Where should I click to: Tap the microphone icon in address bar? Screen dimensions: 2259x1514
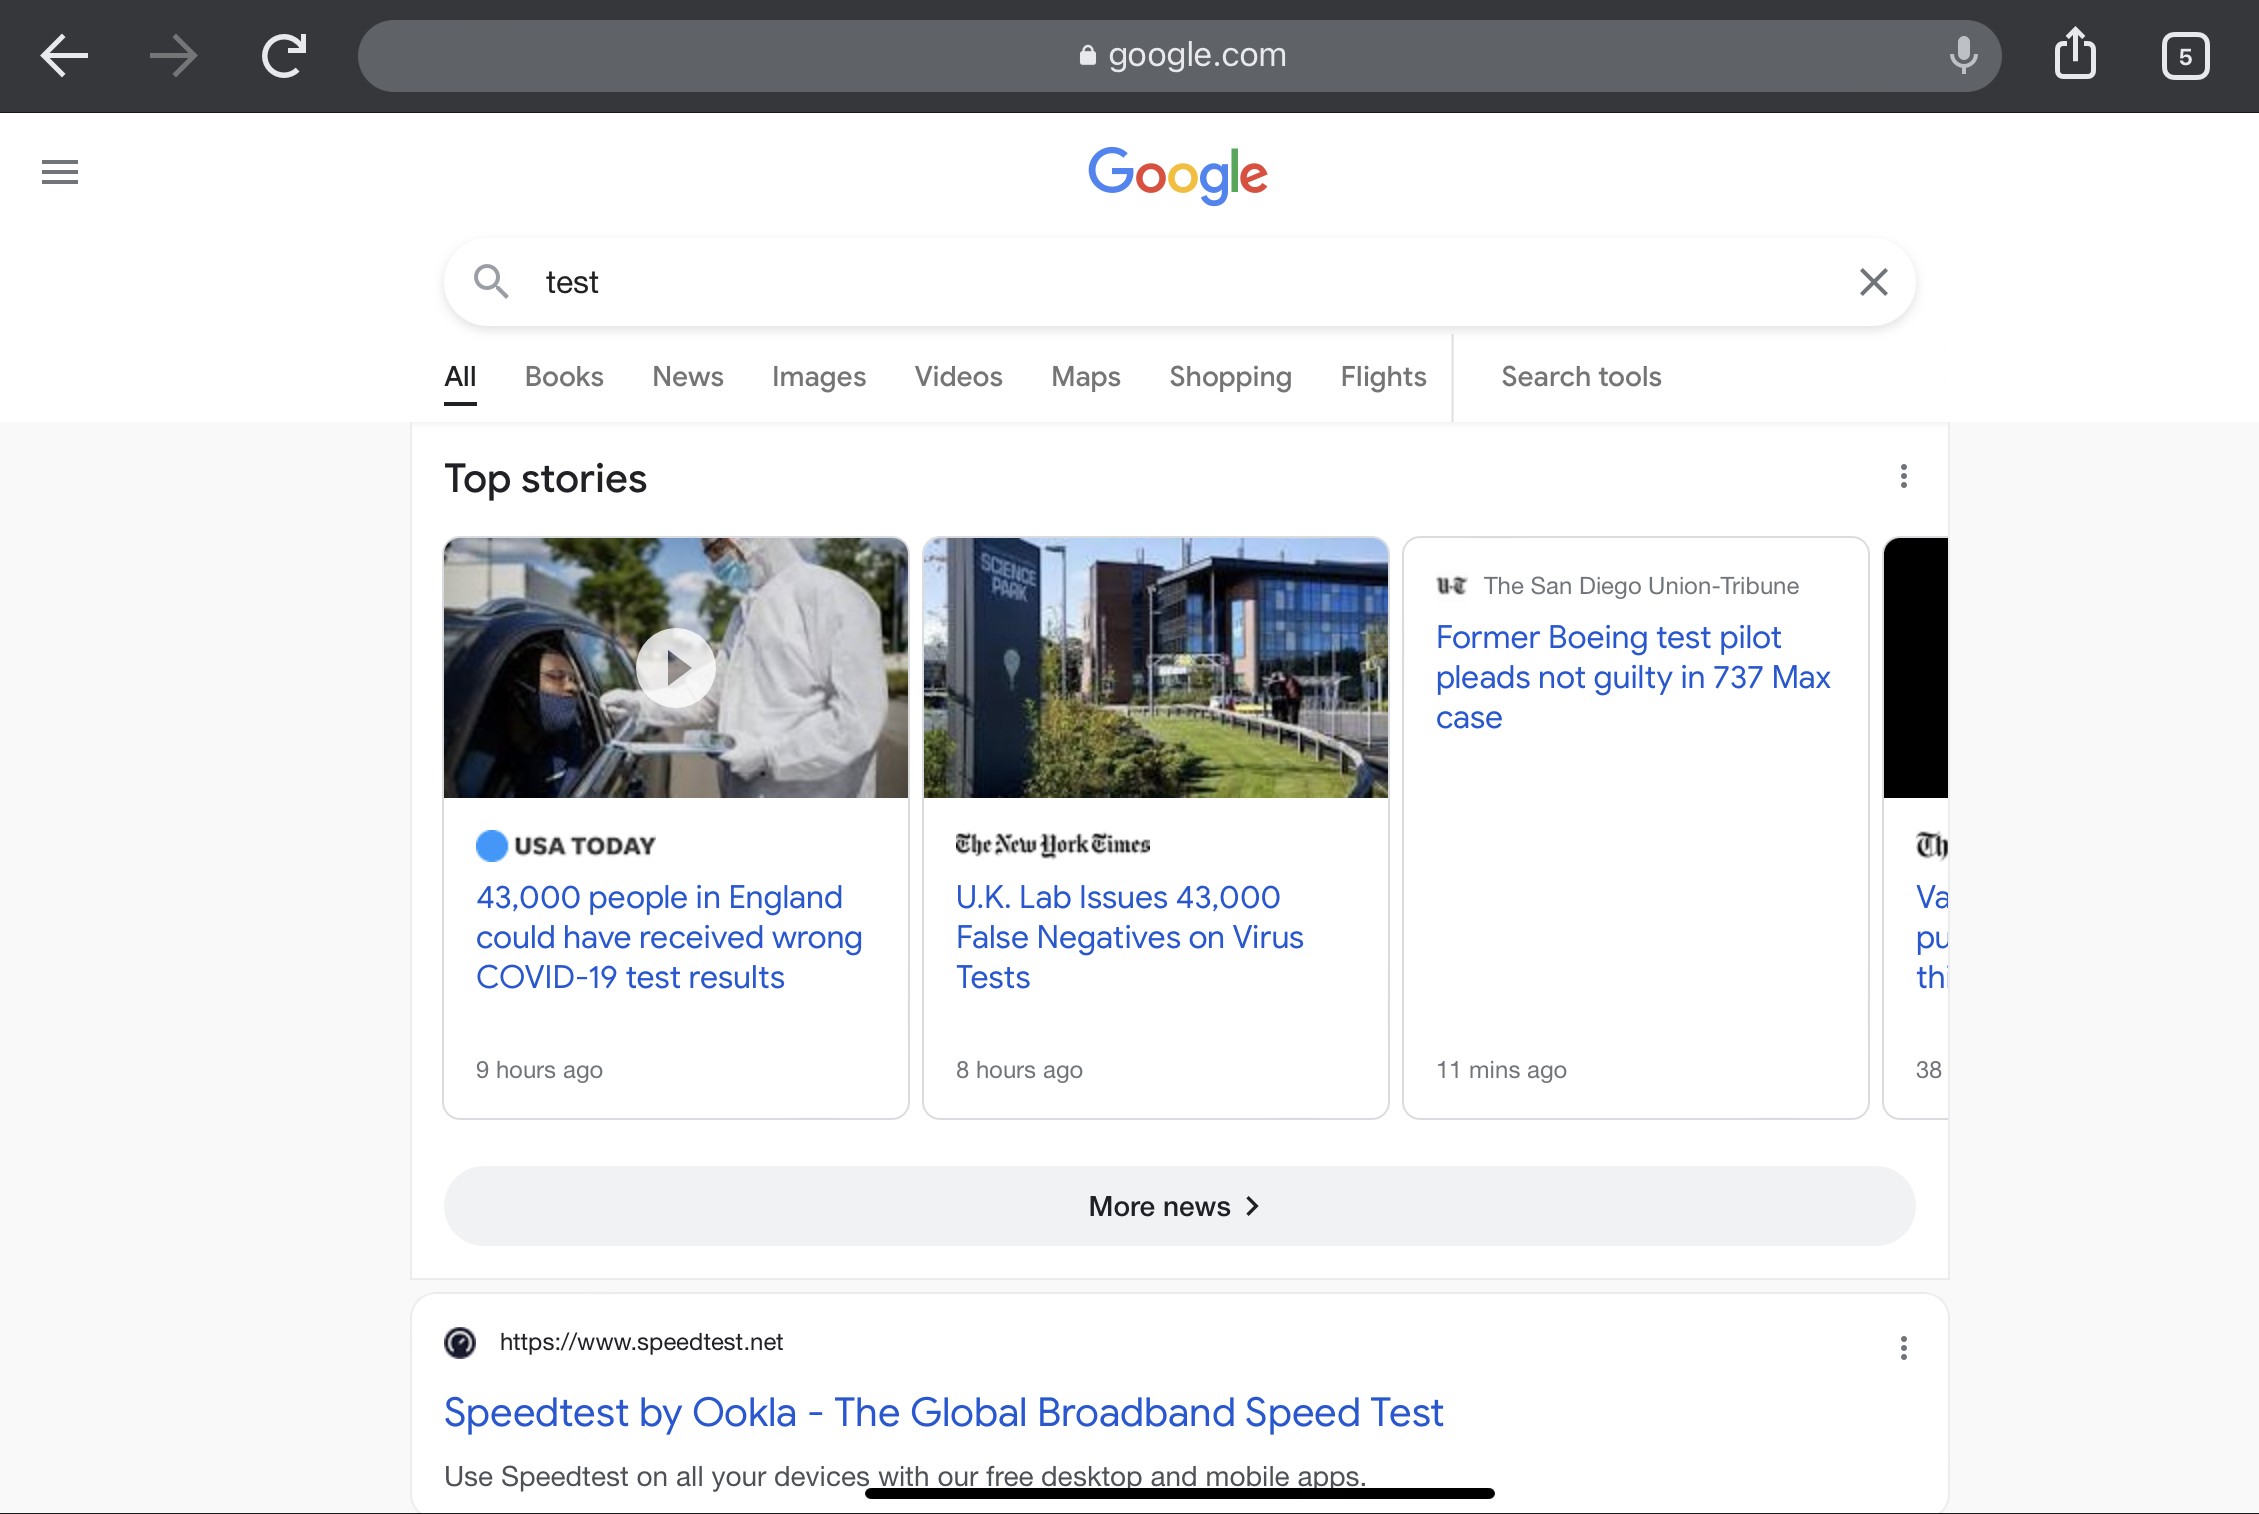[x=1963, y=55]
